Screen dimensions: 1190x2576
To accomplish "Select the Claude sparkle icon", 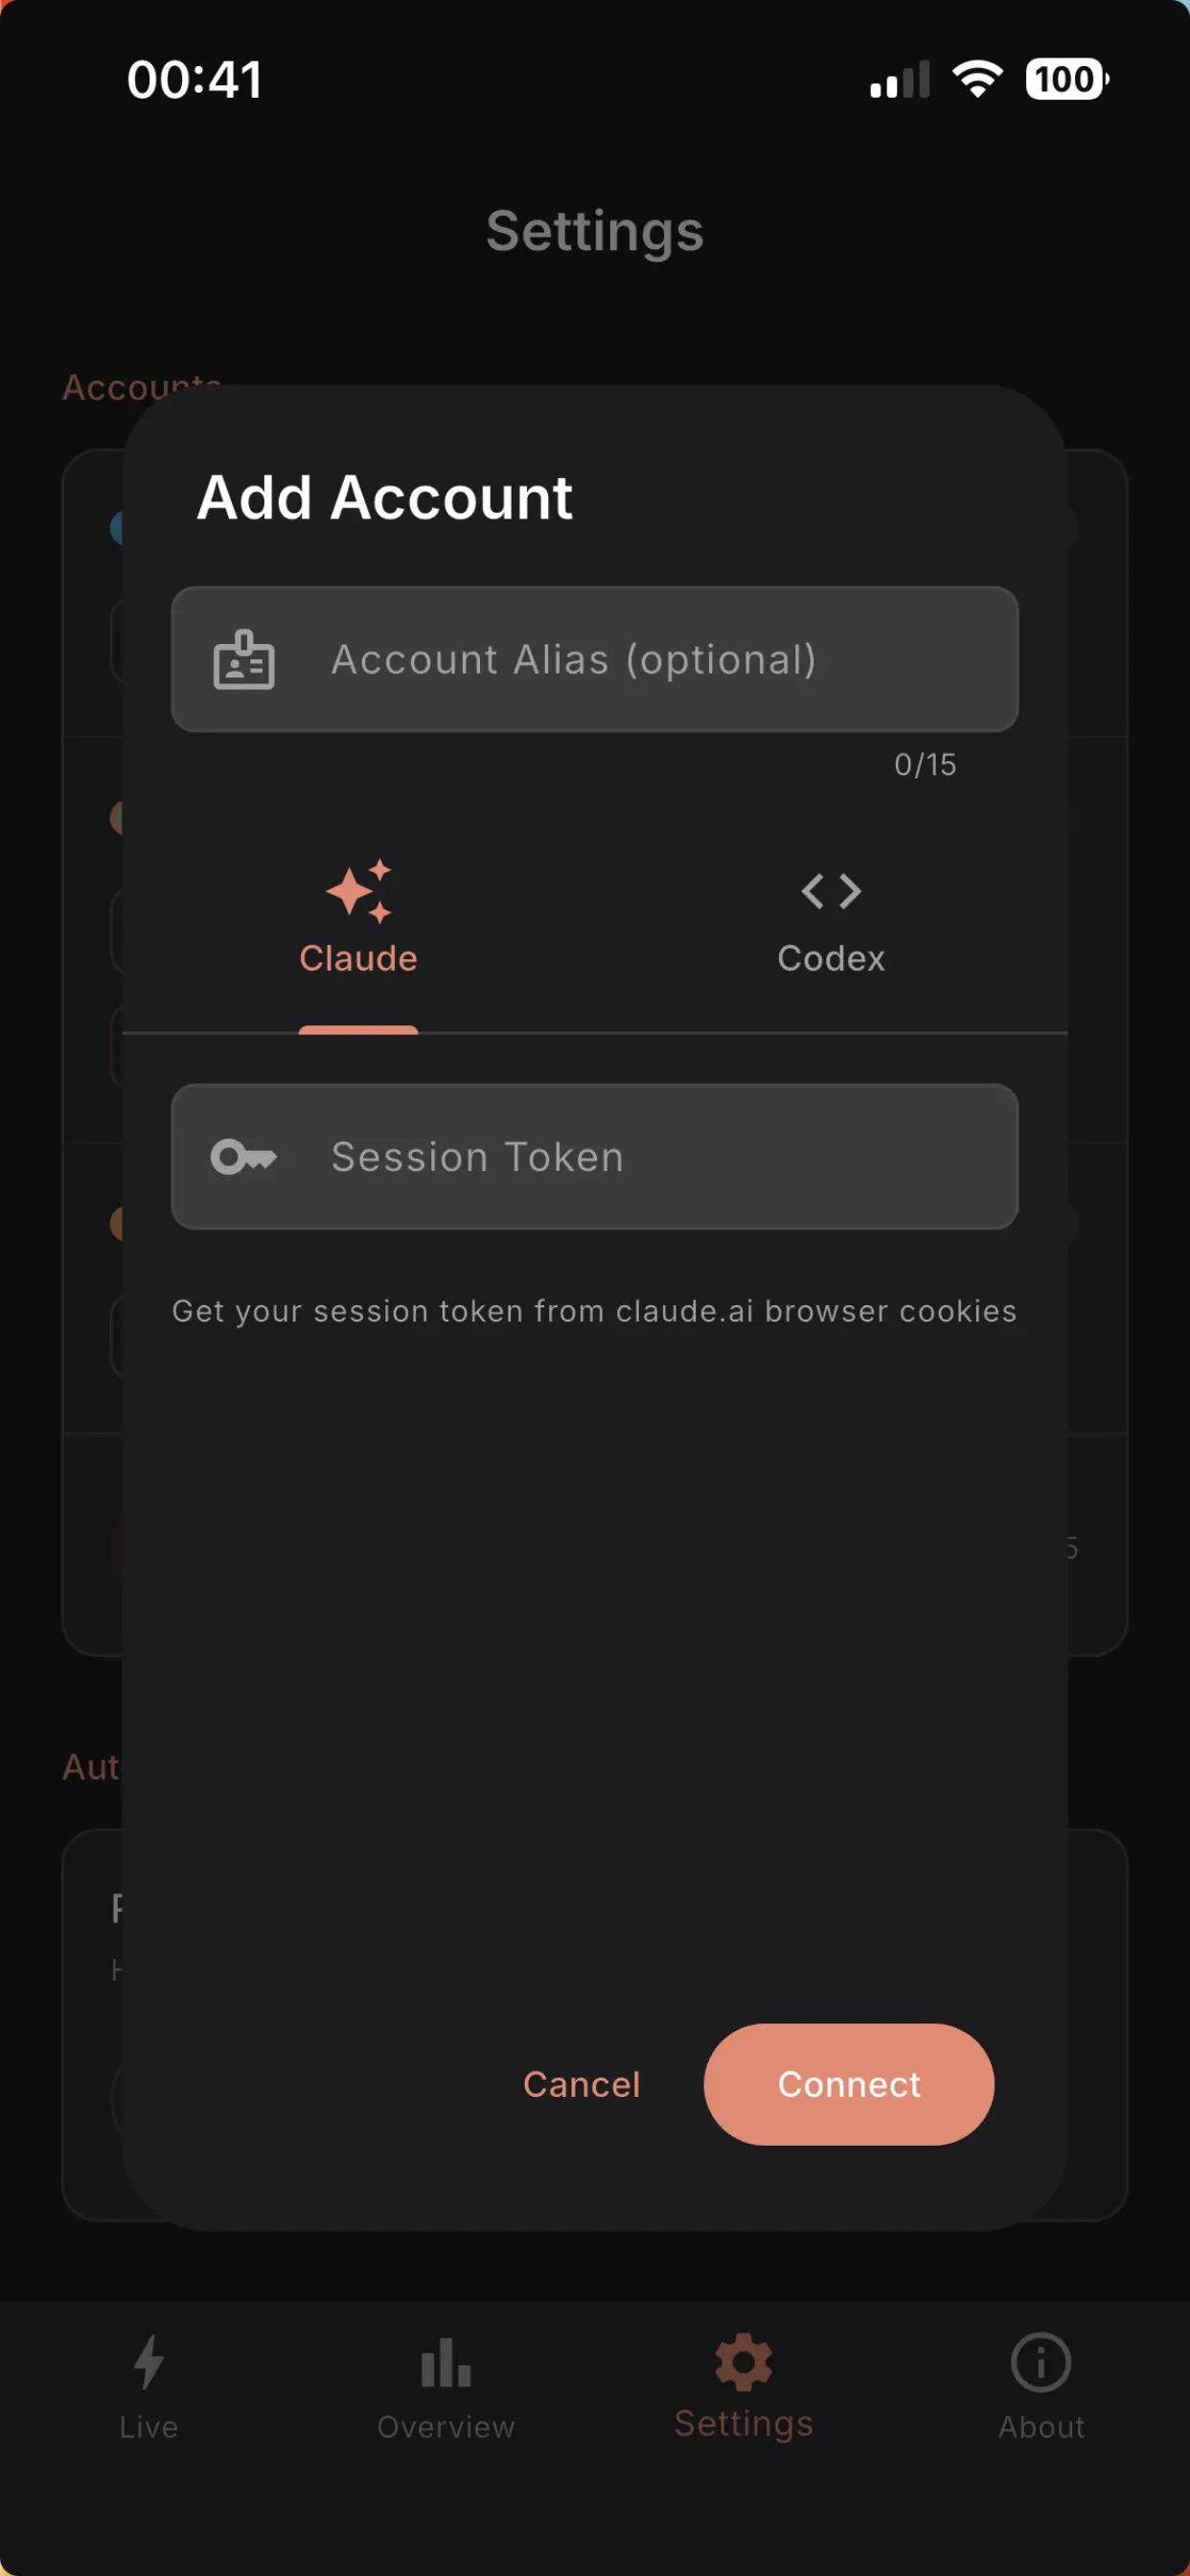I will click(x=358, y=890).
